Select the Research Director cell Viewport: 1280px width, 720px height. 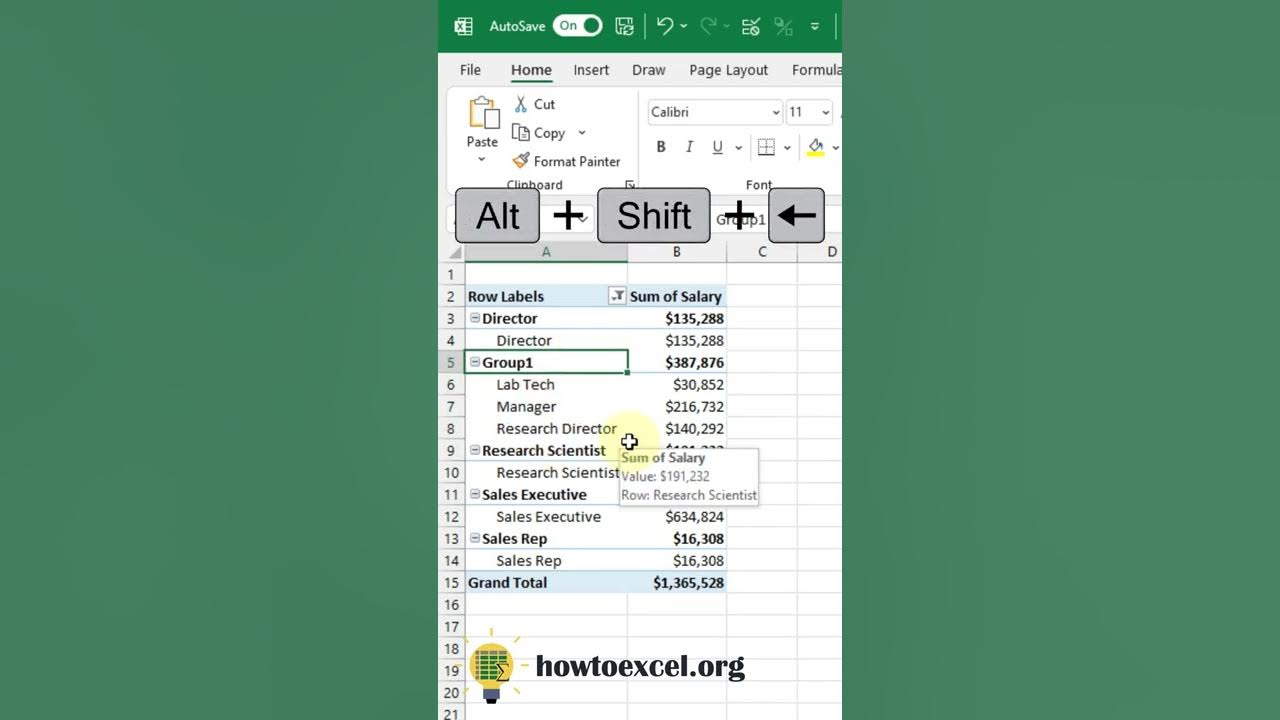(x=546, y=428)
